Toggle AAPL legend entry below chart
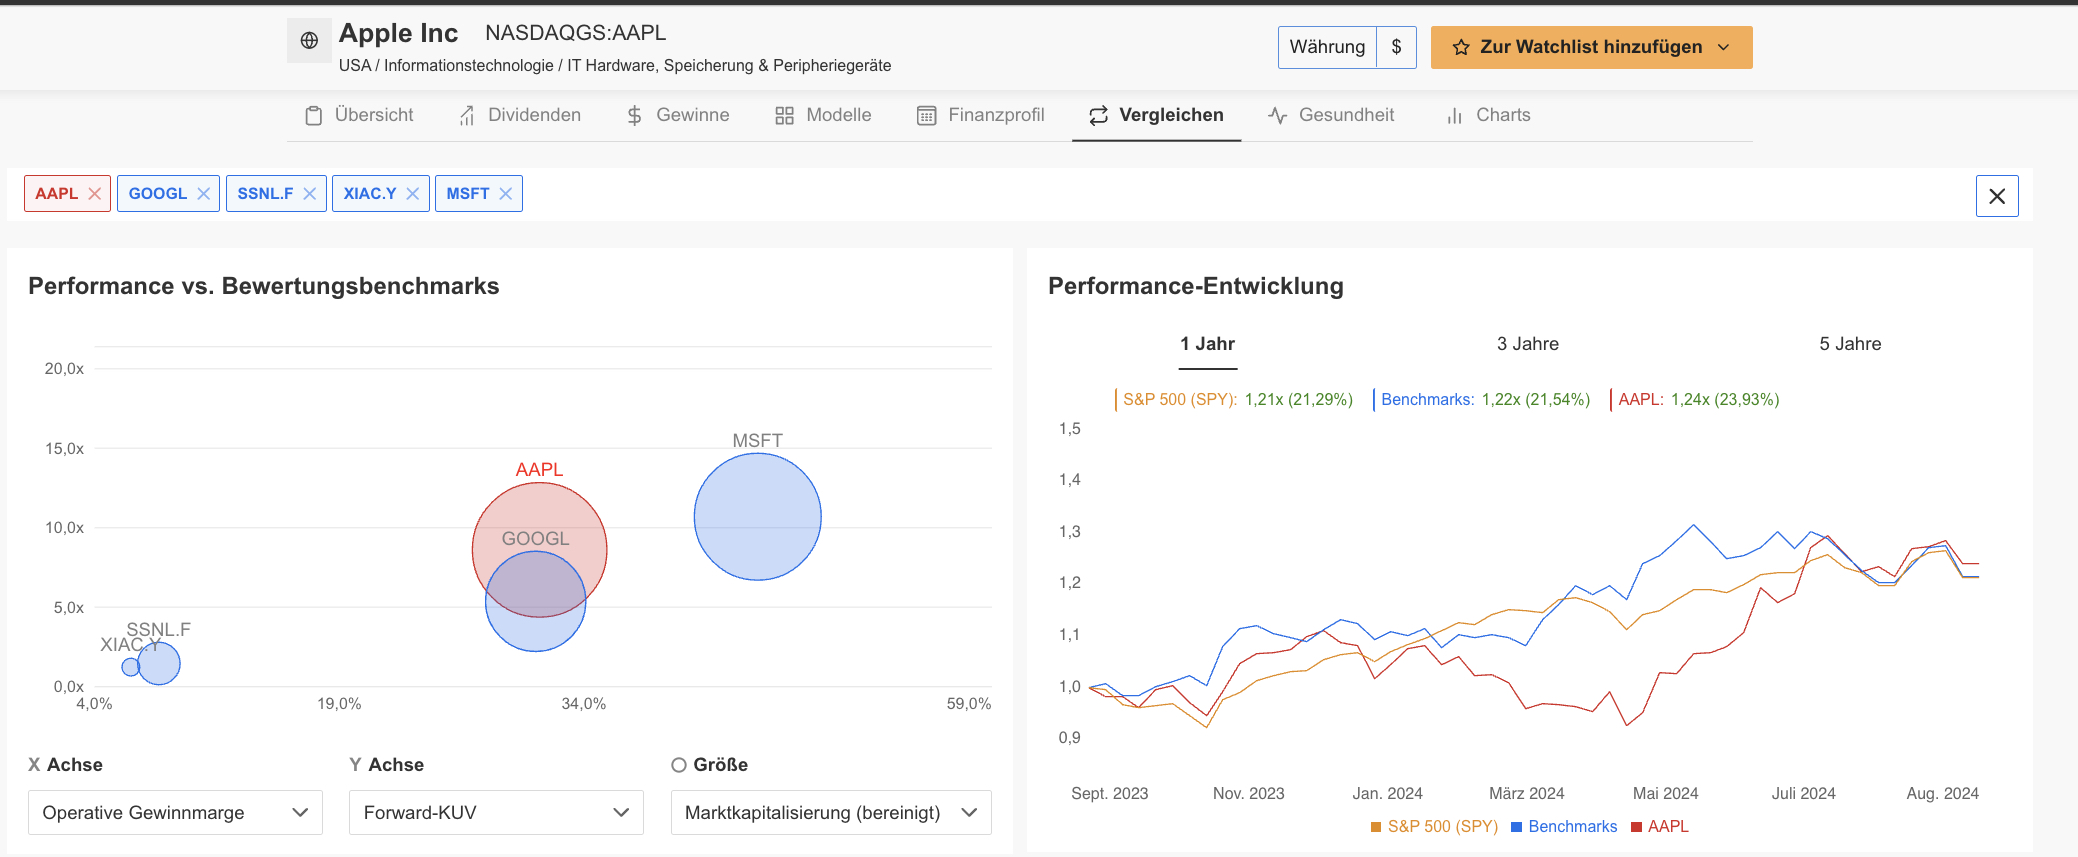Screen dimensions: 2078x857 pos(1660,826)
